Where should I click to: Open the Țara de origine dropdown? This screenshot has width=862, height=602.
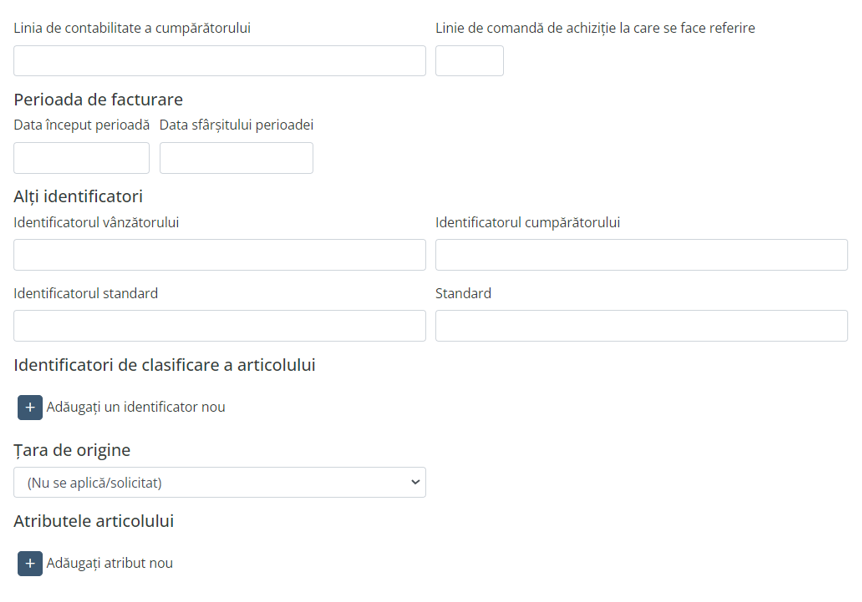coord(219,482)
